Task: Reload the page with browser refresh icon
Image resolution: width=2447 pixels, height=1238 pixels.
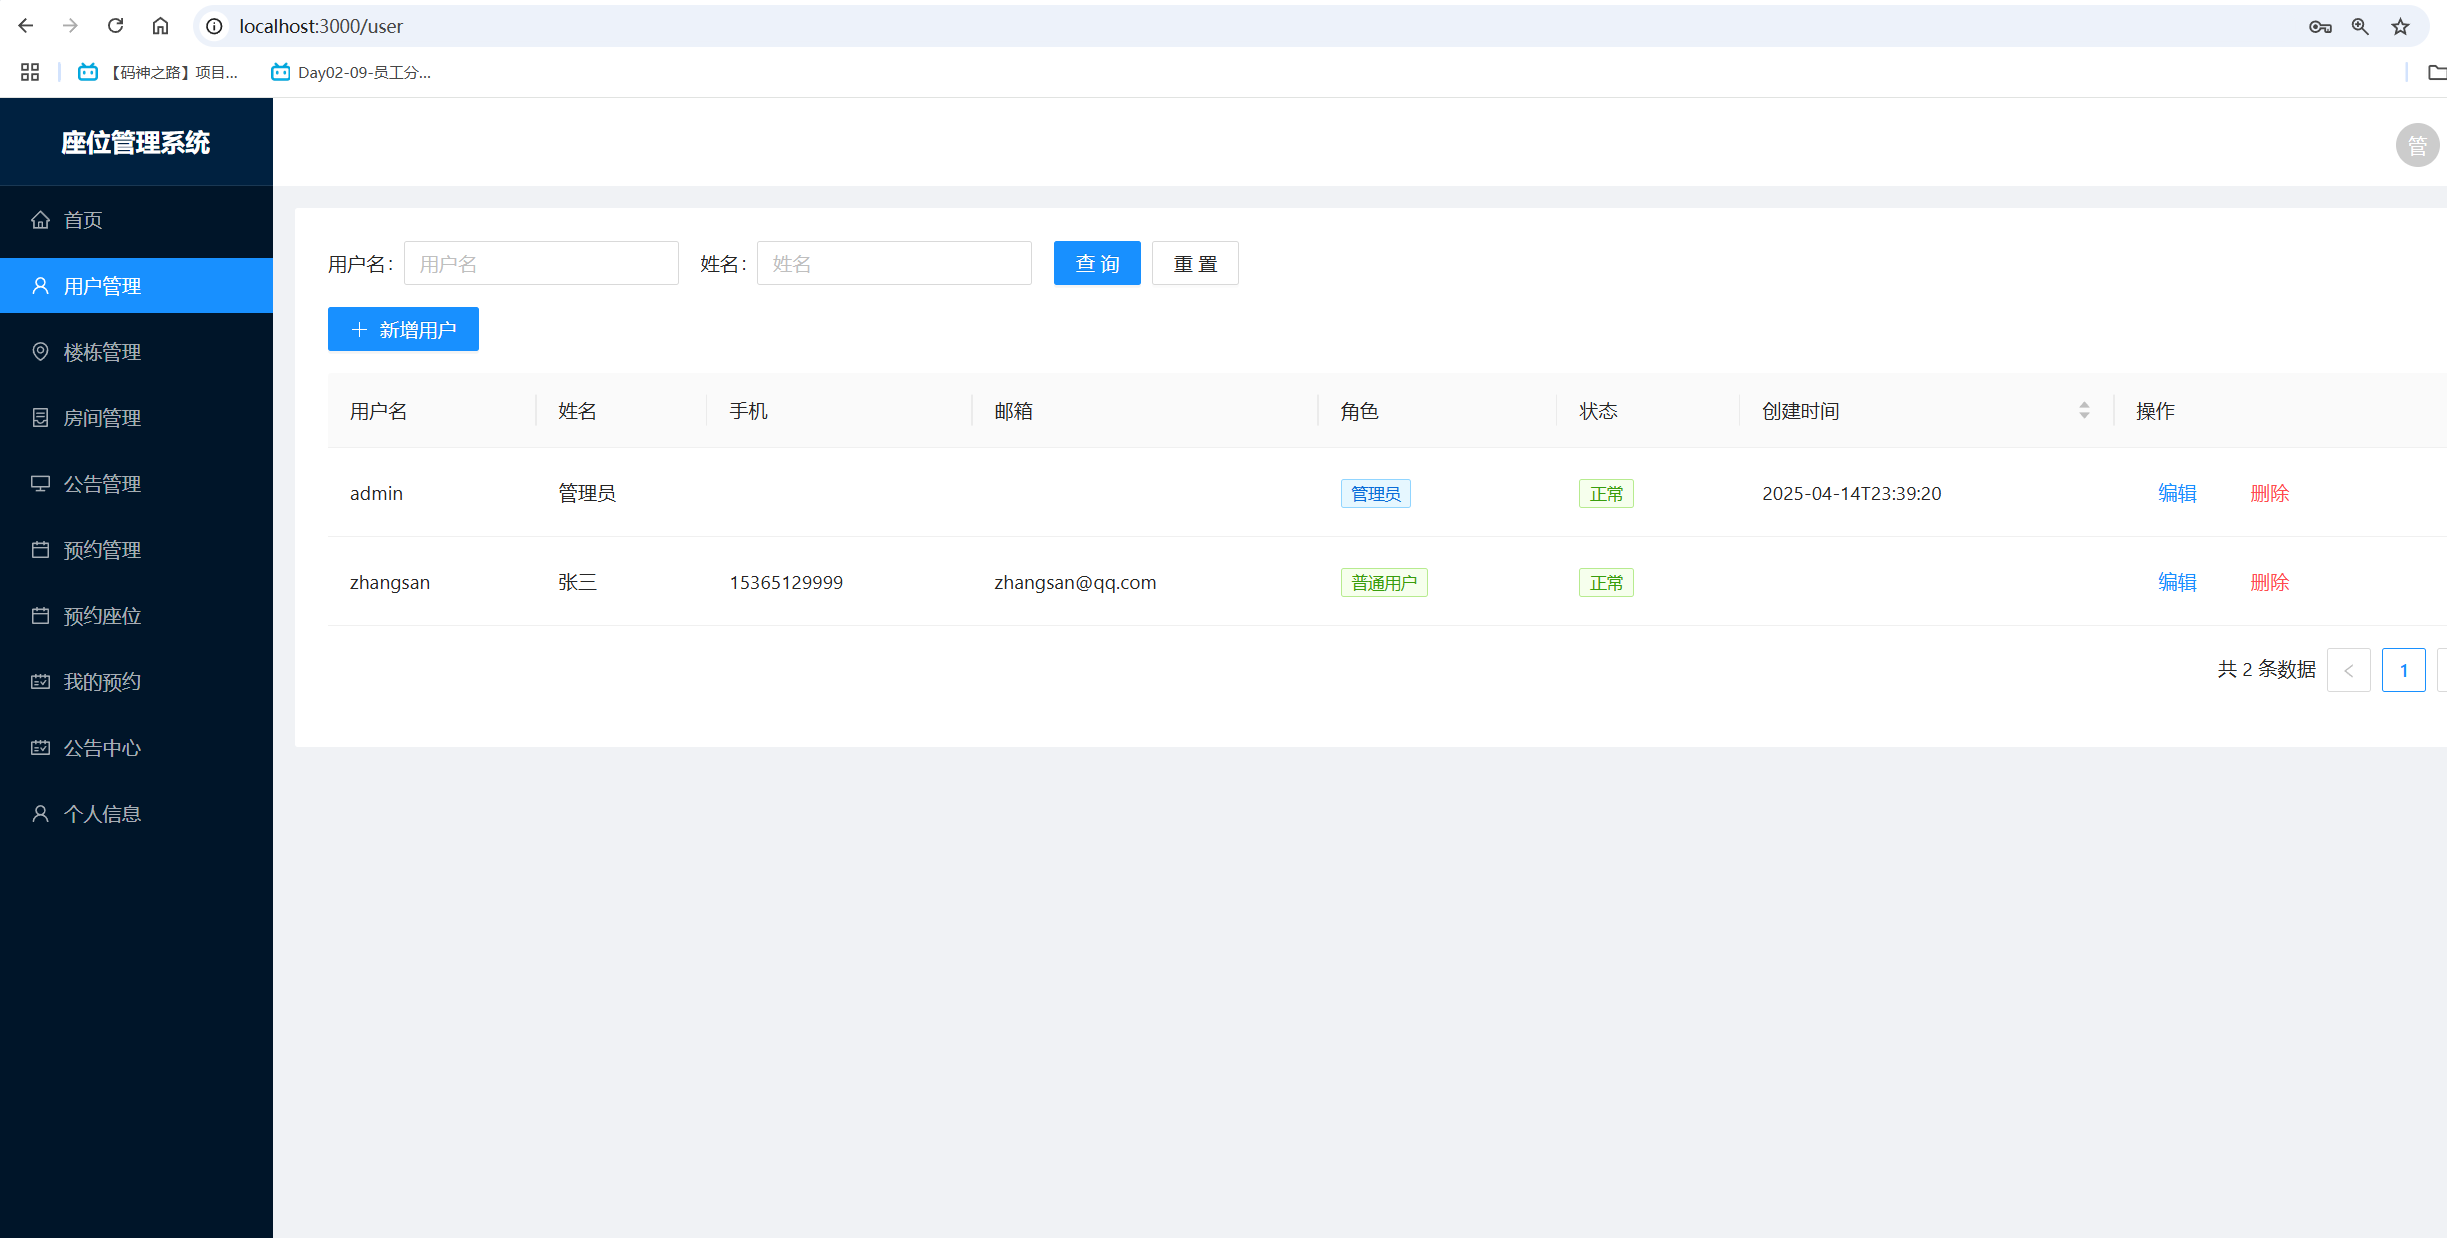Action: pyautogui.click(x=115, y=26)
